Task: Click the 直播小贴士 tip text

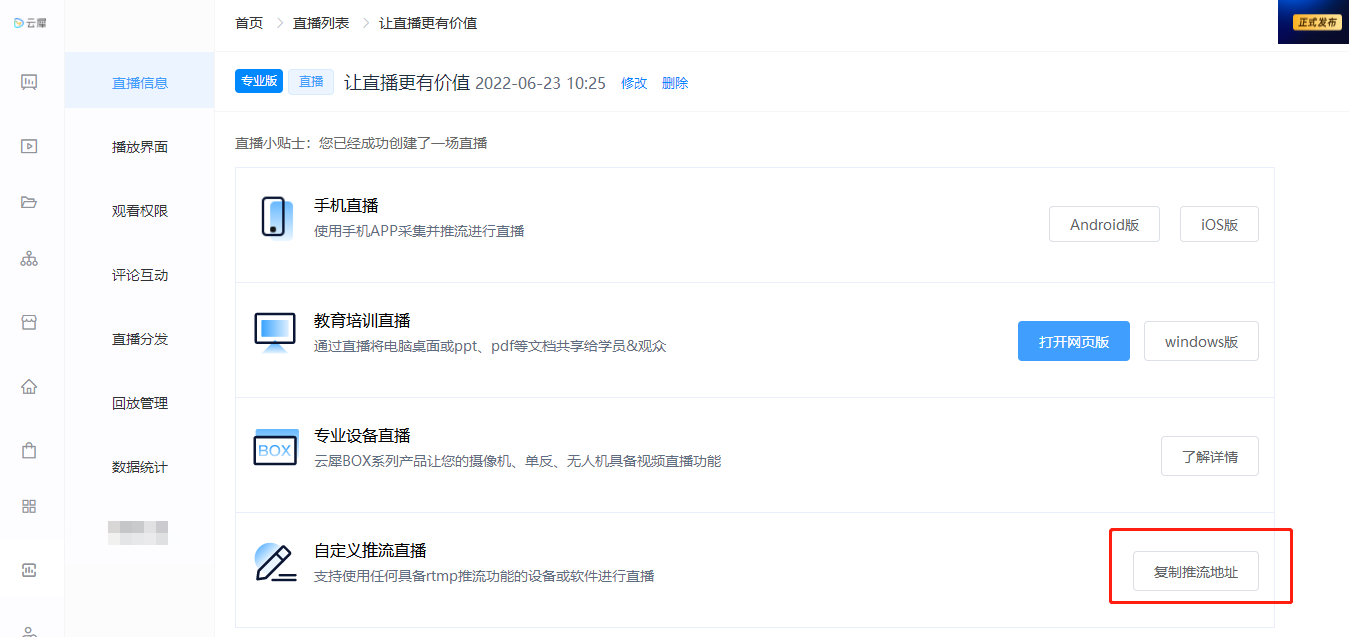Action: click(x=361, y=143)
